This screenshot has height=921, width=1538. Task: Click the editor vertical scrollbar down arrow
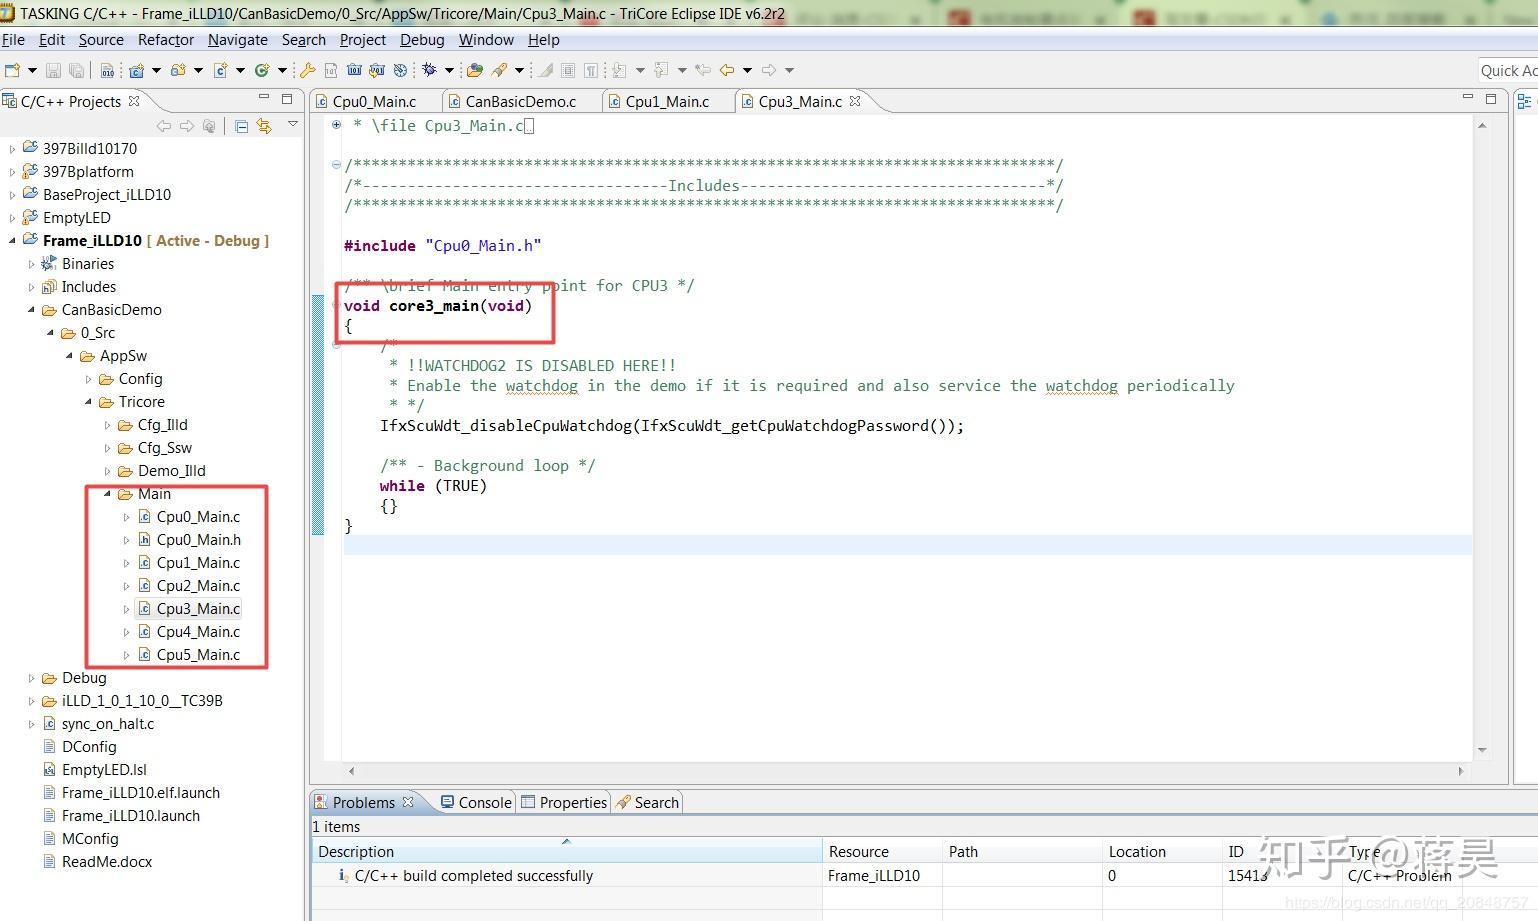1482,750
